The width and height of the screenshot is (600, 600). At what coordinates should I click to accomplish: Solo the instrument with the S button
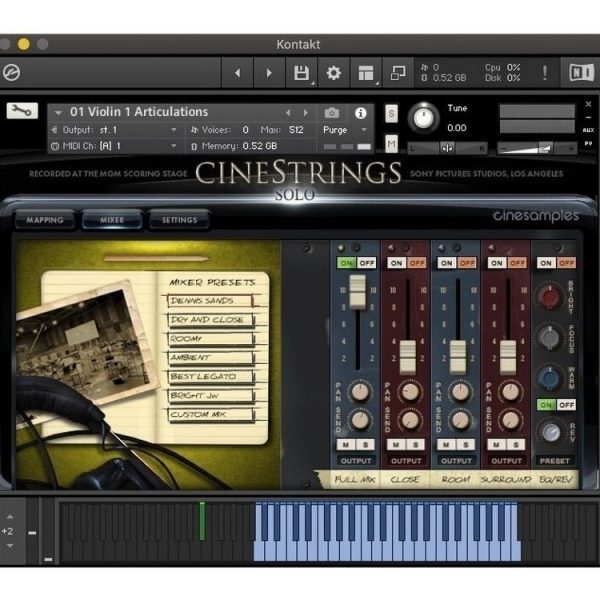pyautogui.click(x=391, y=113)
